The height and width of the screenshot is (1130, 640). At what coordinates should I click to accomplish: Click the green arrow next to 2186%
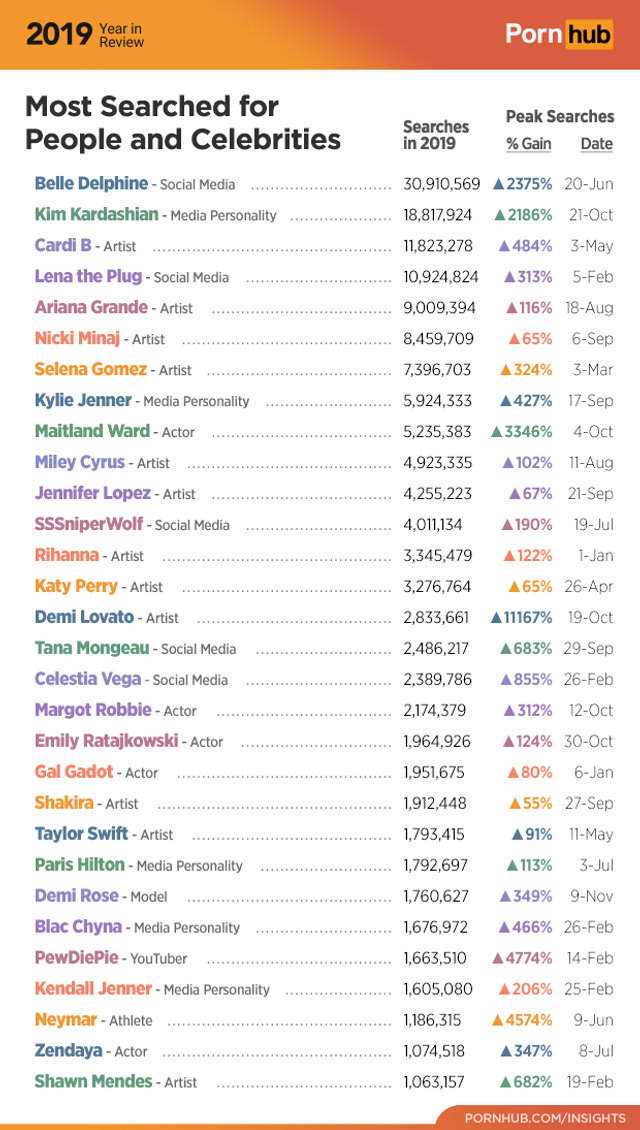tap(499, 215)
